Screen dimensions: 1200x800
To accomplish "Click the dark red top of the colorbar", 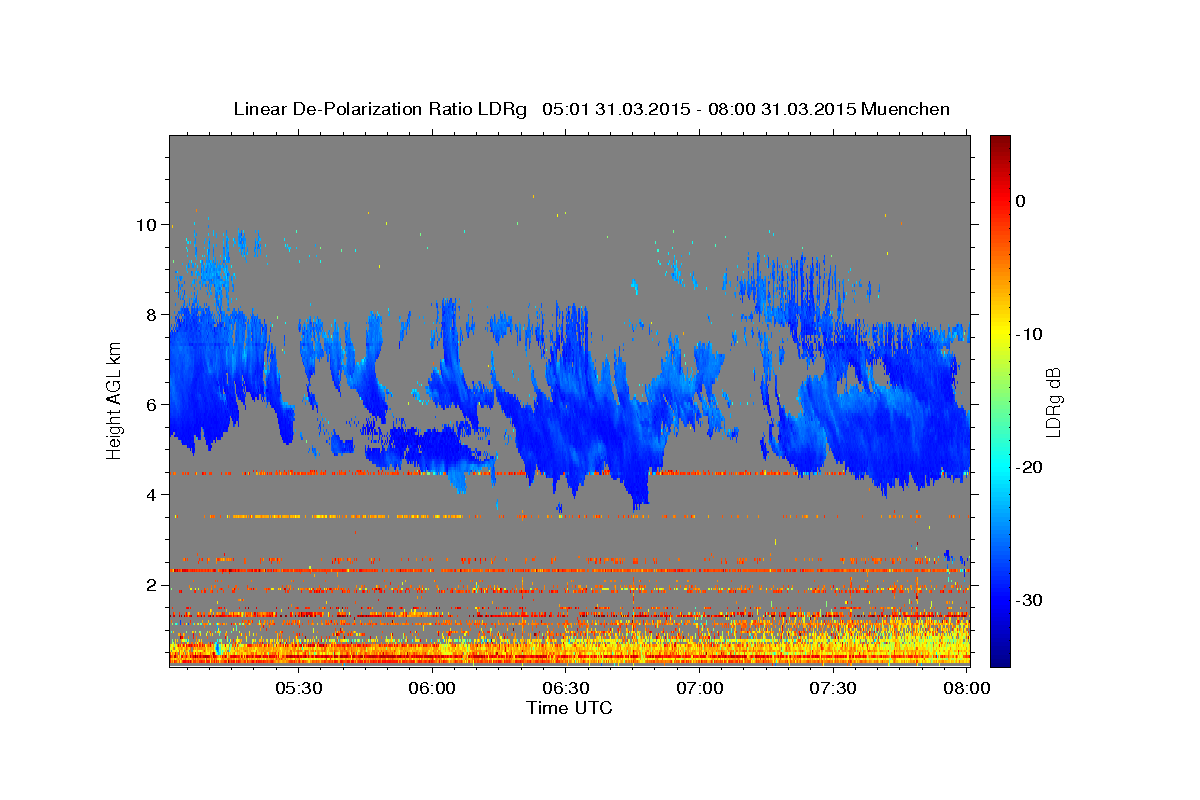I will point(1000,145).
